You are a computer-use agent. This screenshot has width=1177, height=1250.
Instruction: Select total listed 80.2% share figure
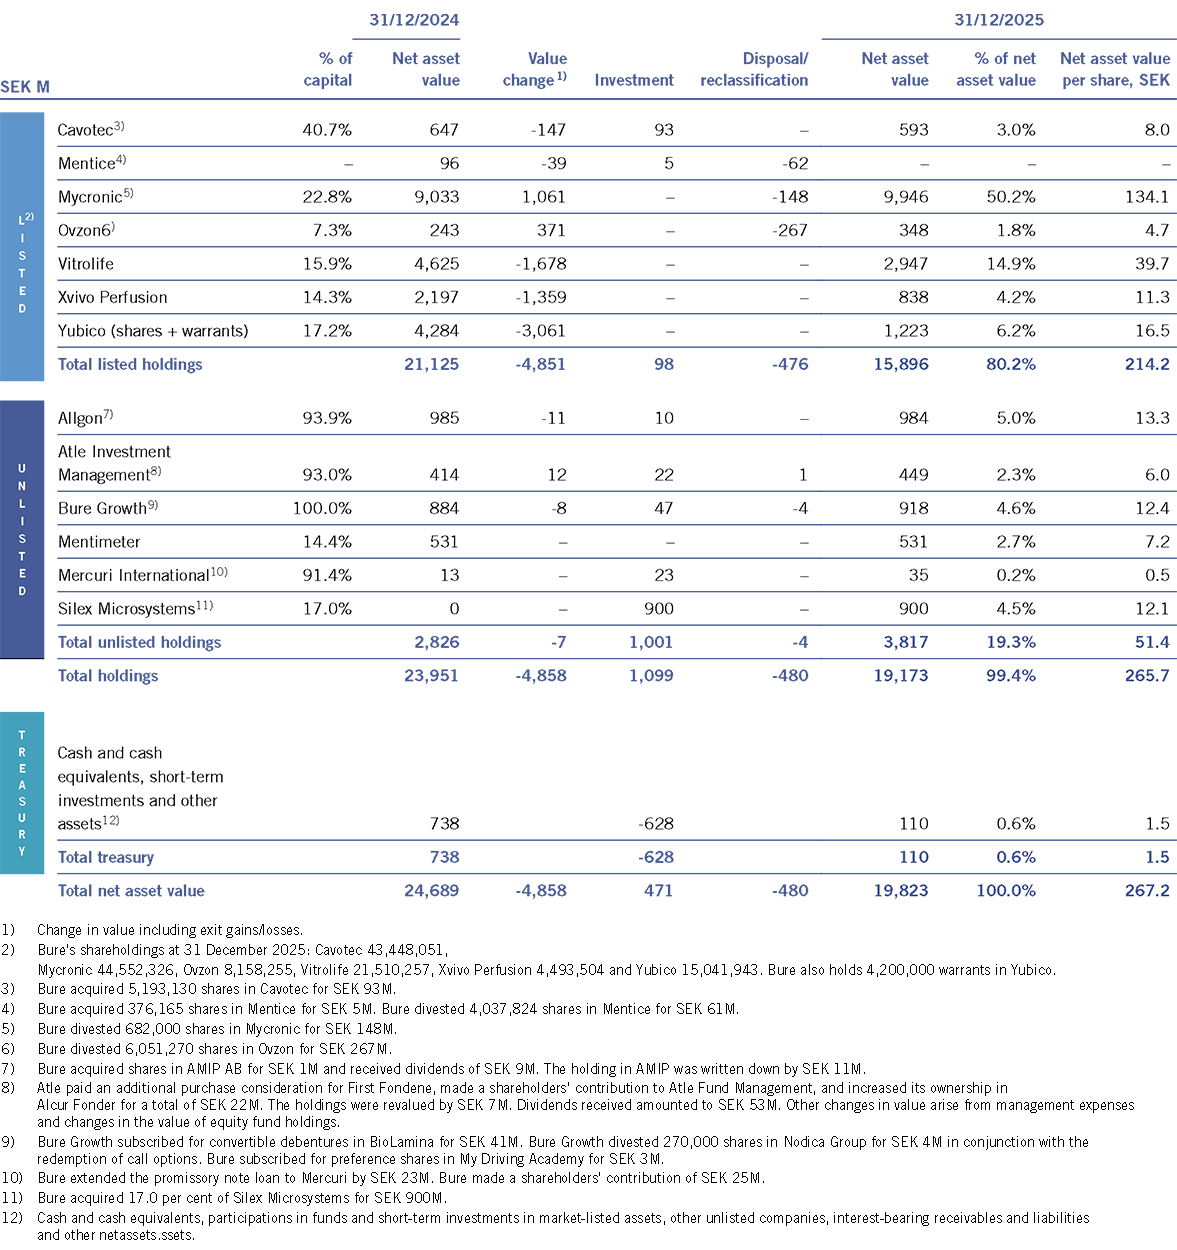[1011, 364]
